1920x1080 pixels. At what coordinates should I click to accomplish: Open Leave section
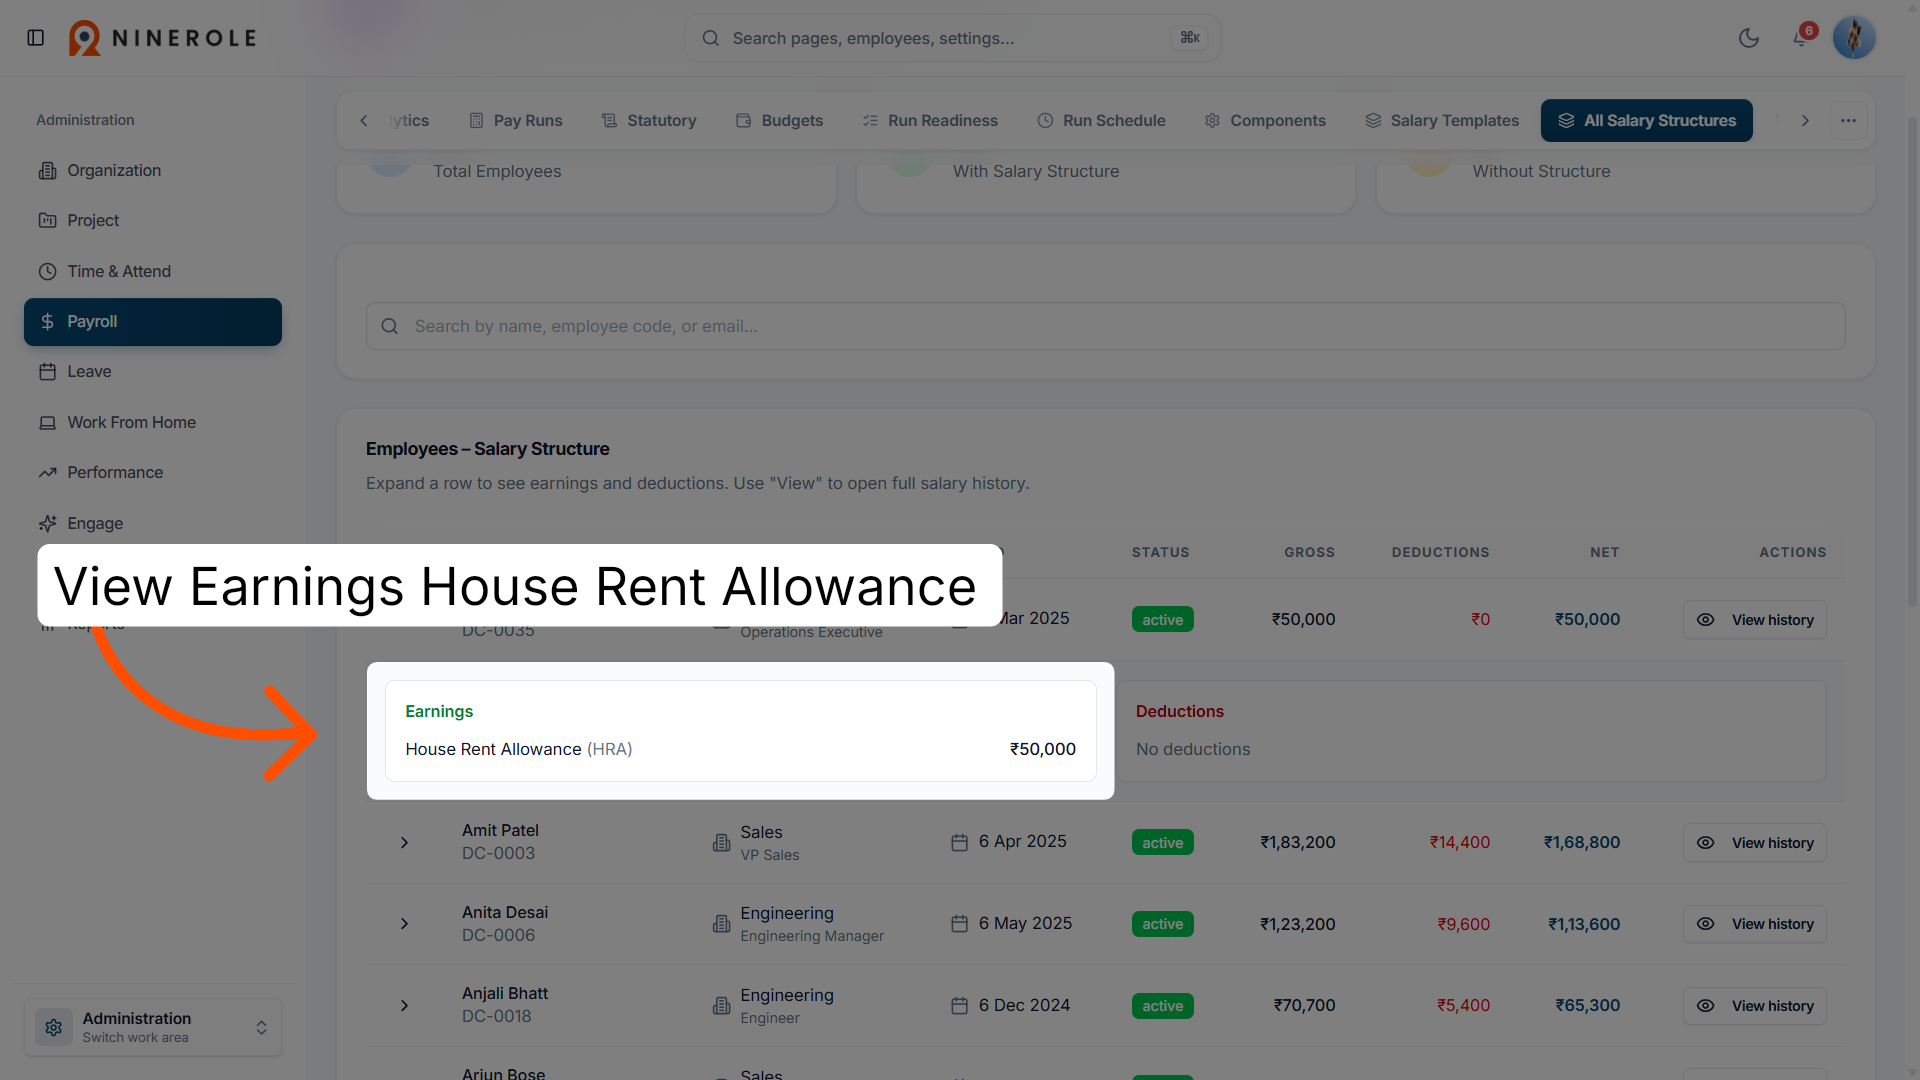click(153, 371)
